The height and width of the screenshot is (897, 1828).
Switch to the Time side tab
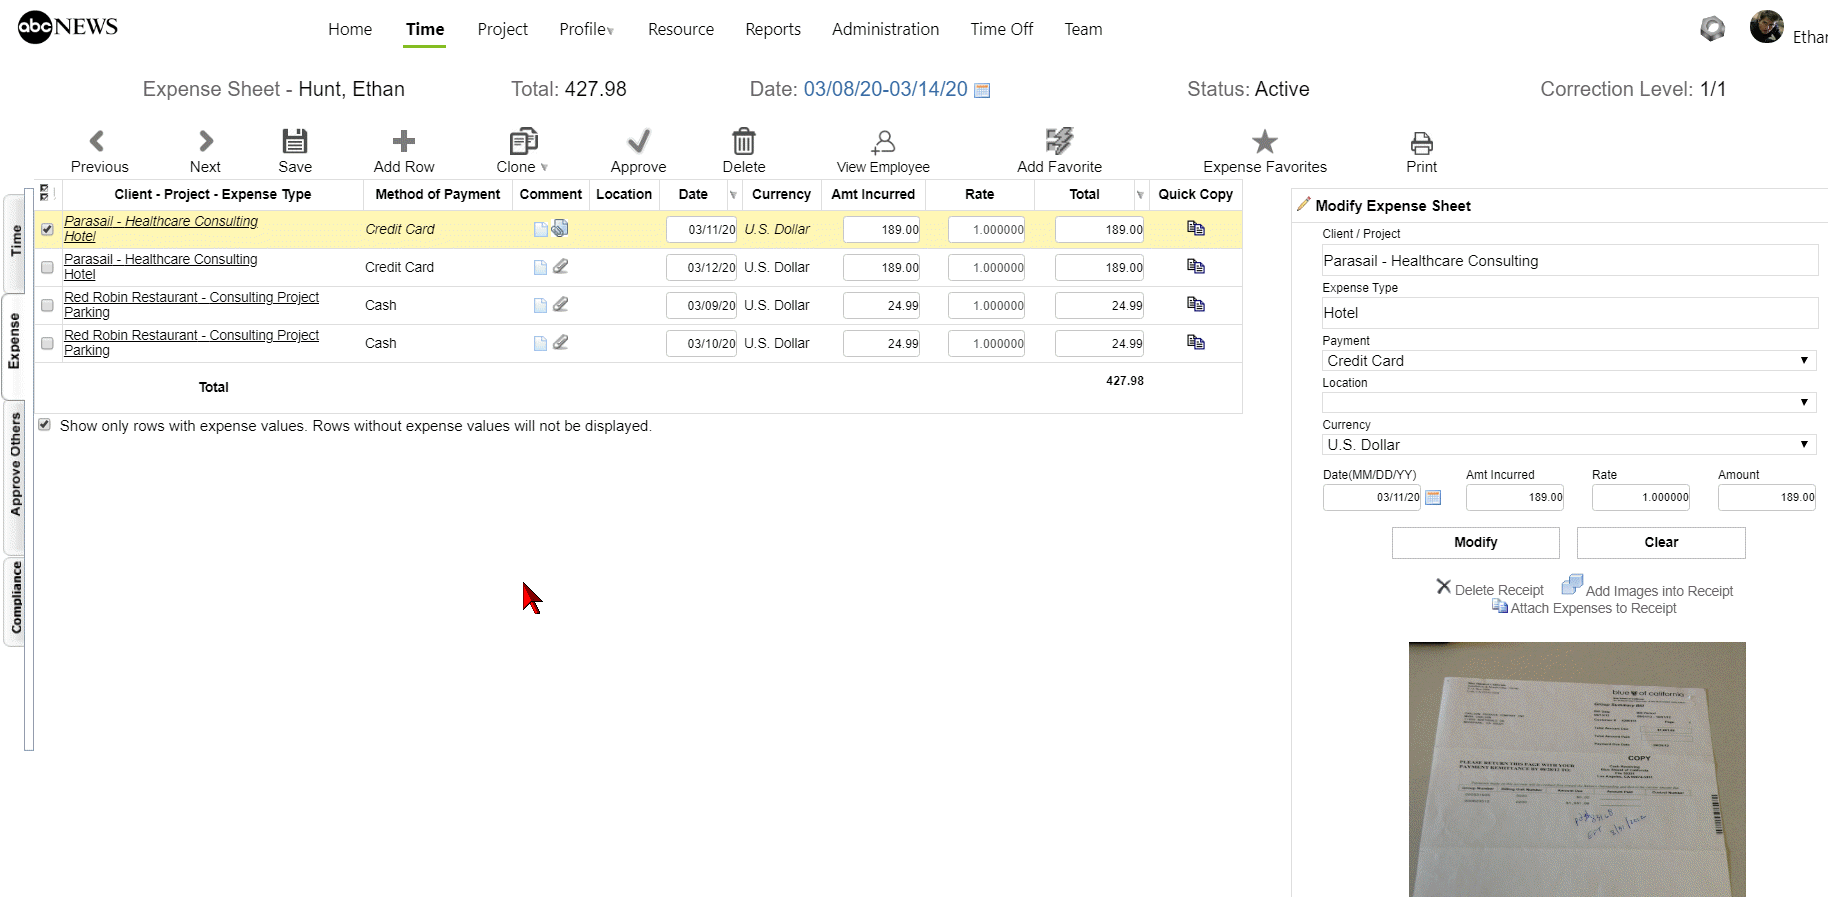15,241
